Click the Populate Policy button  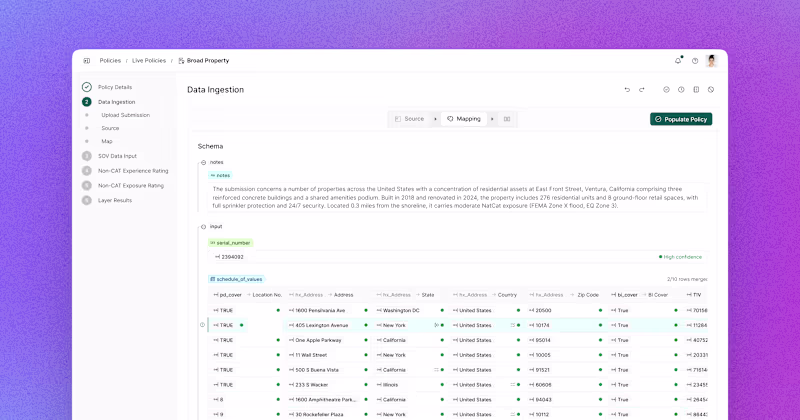[681, 119]
